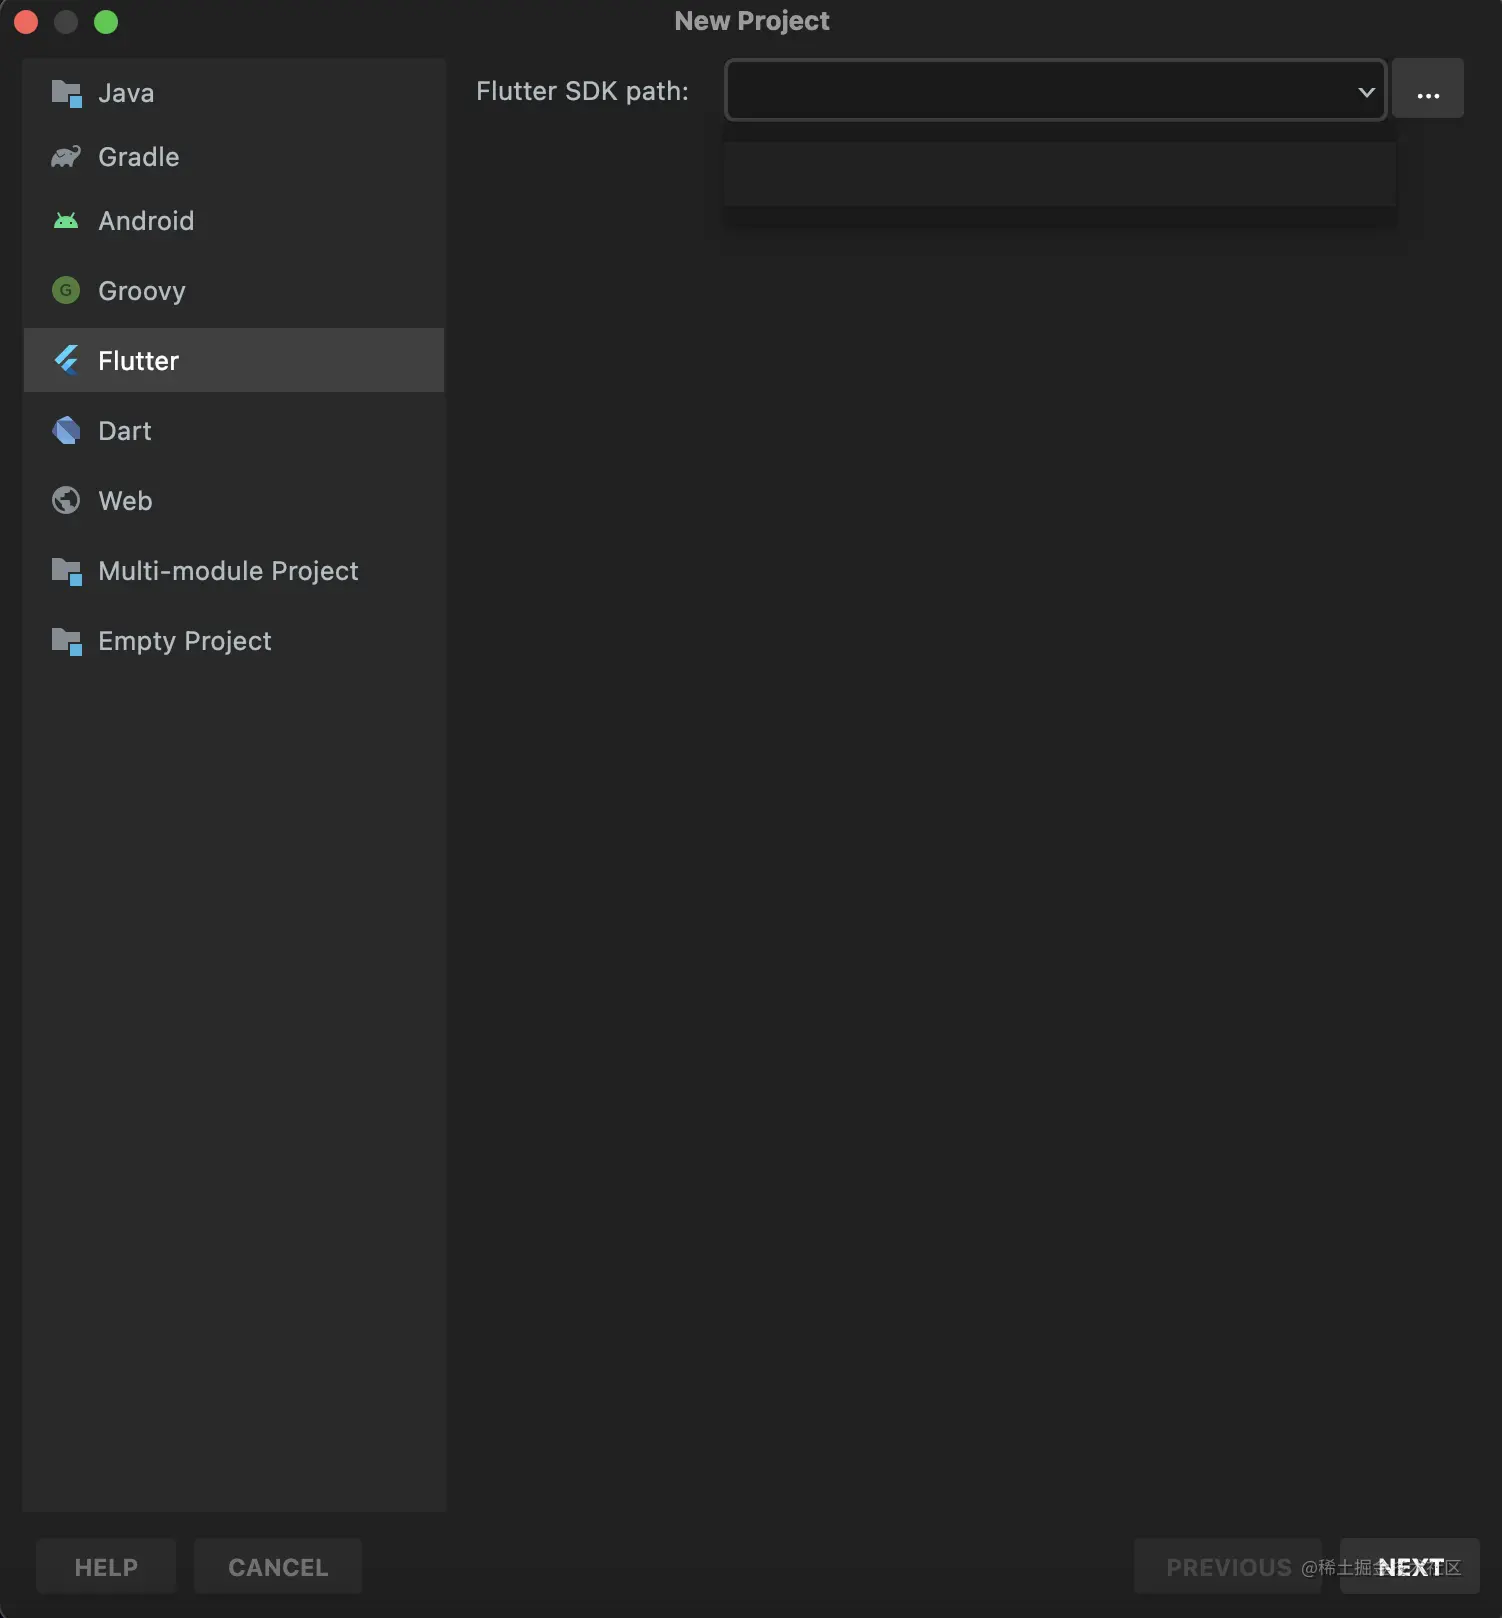Screen dimensions: 1502x1618
Task: Click the CANCEL button
Action: tap(278, 1567)
